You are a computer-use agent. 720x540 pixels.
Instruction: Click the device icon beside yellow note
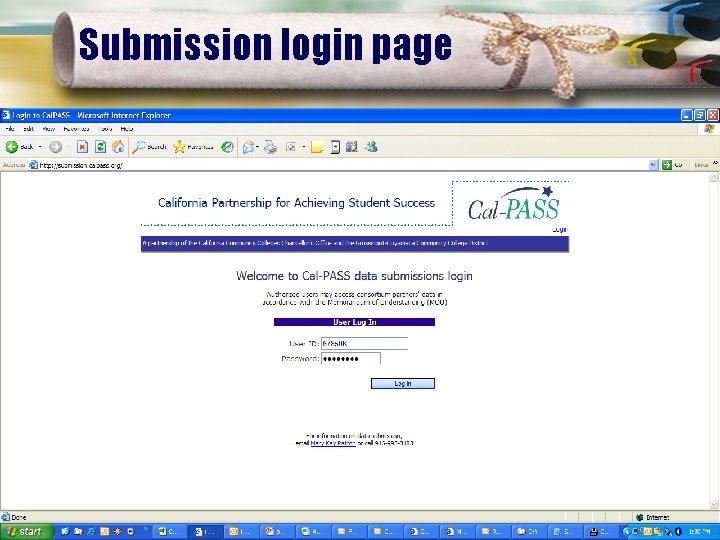pyautogui.click(x=336, y=147)
